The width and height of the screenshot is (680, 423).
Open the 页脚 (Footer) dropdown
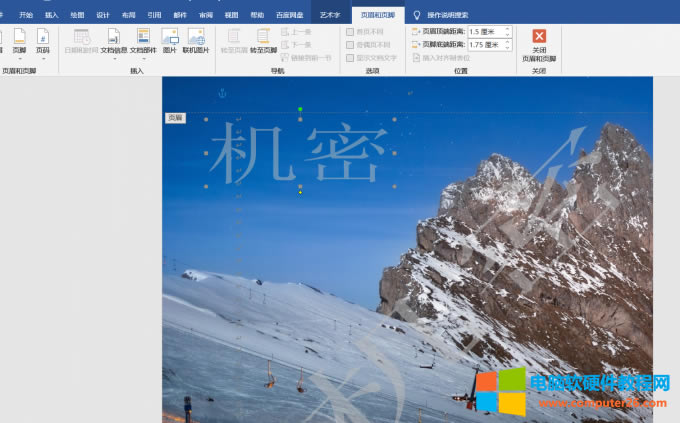coord(19,41)
